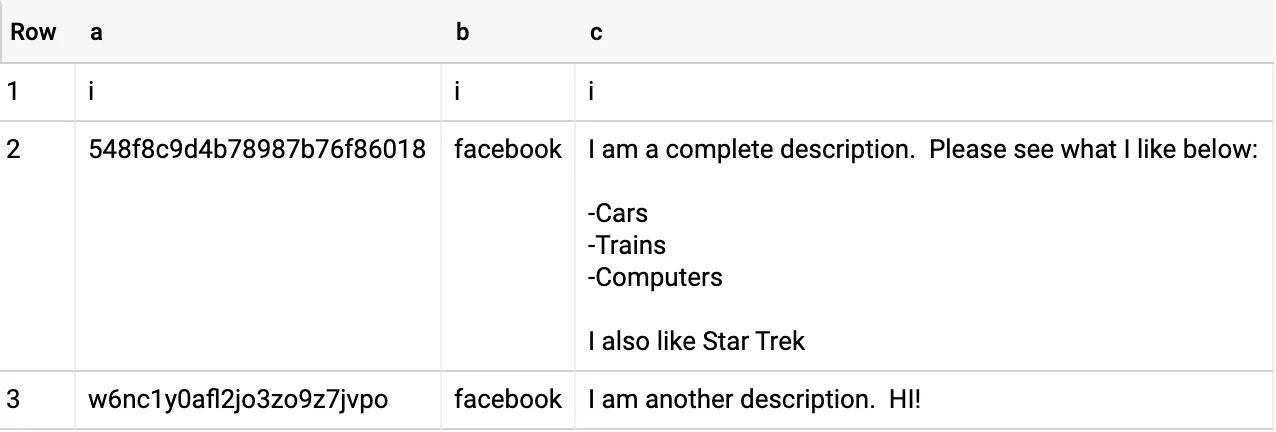Image resolution: width=1276 pixels, height=432 pixels.
Task: Click the value i in column c
Action: click(592, 92)
